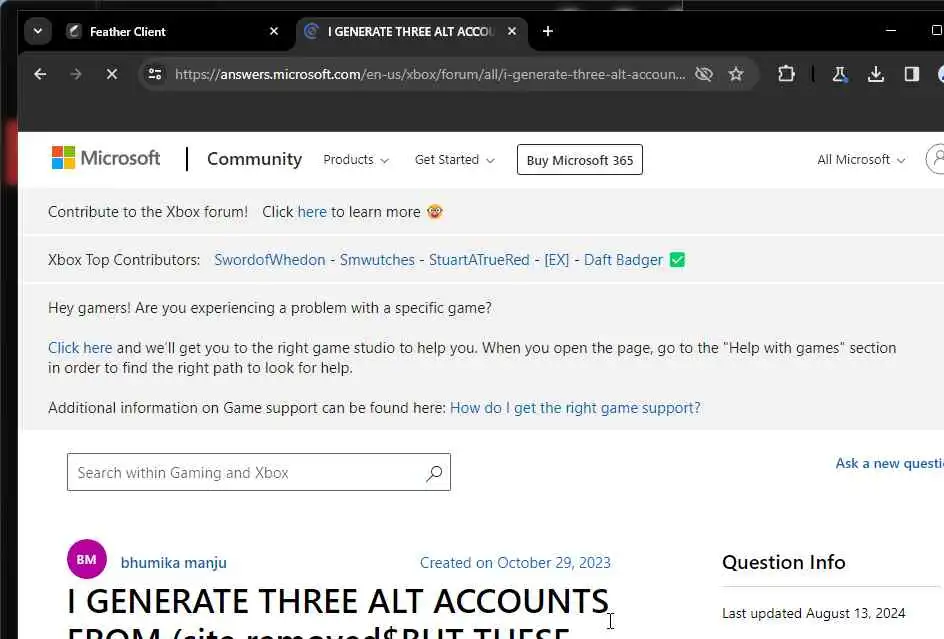Stop loading the page
The image size is (944, 639).
point(112,74)
